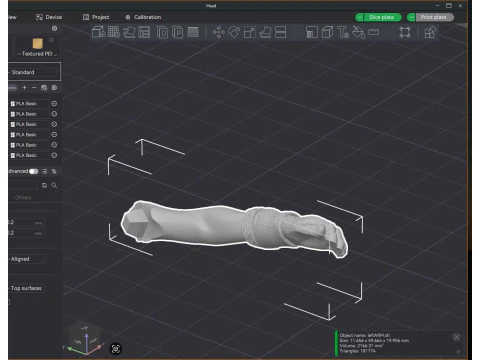The height and width of the screenshot is (360, 480).
Task: Click the settings icon right of Advanced
Action: (54, 171)
